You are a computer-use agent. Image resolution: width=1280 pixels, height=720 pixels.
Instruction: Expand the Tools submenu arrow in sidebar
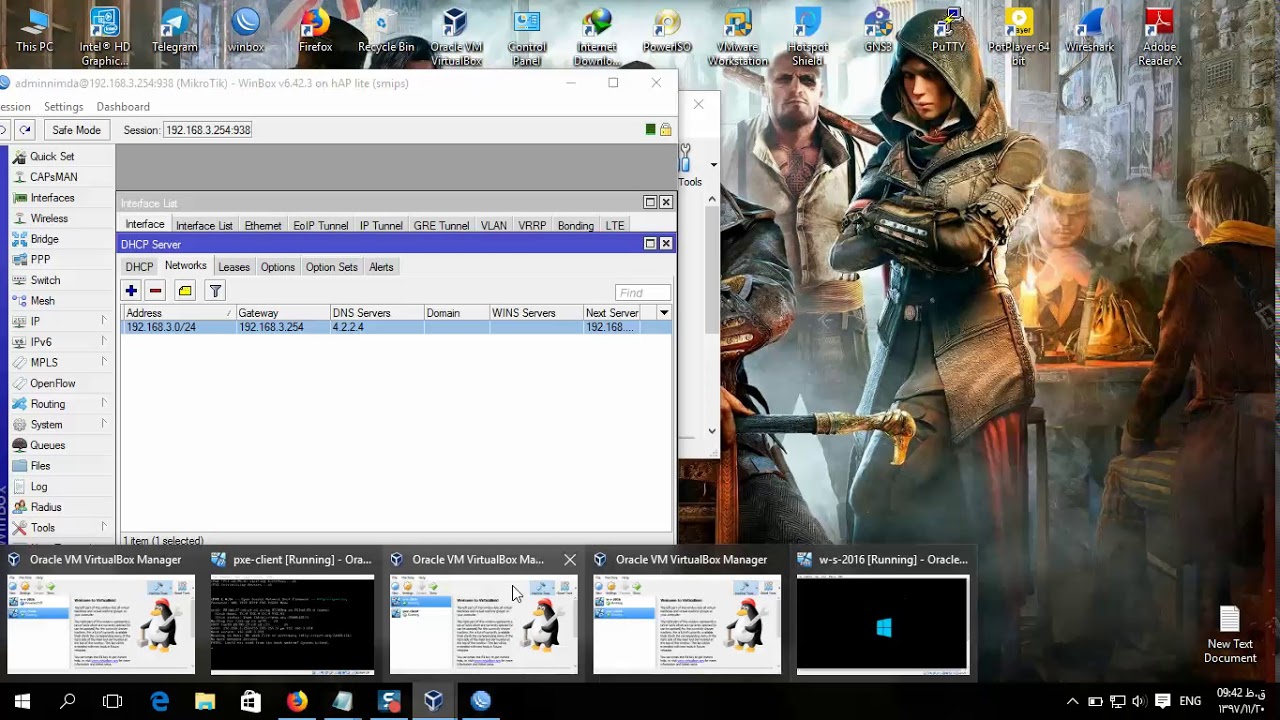pos(103,527)
